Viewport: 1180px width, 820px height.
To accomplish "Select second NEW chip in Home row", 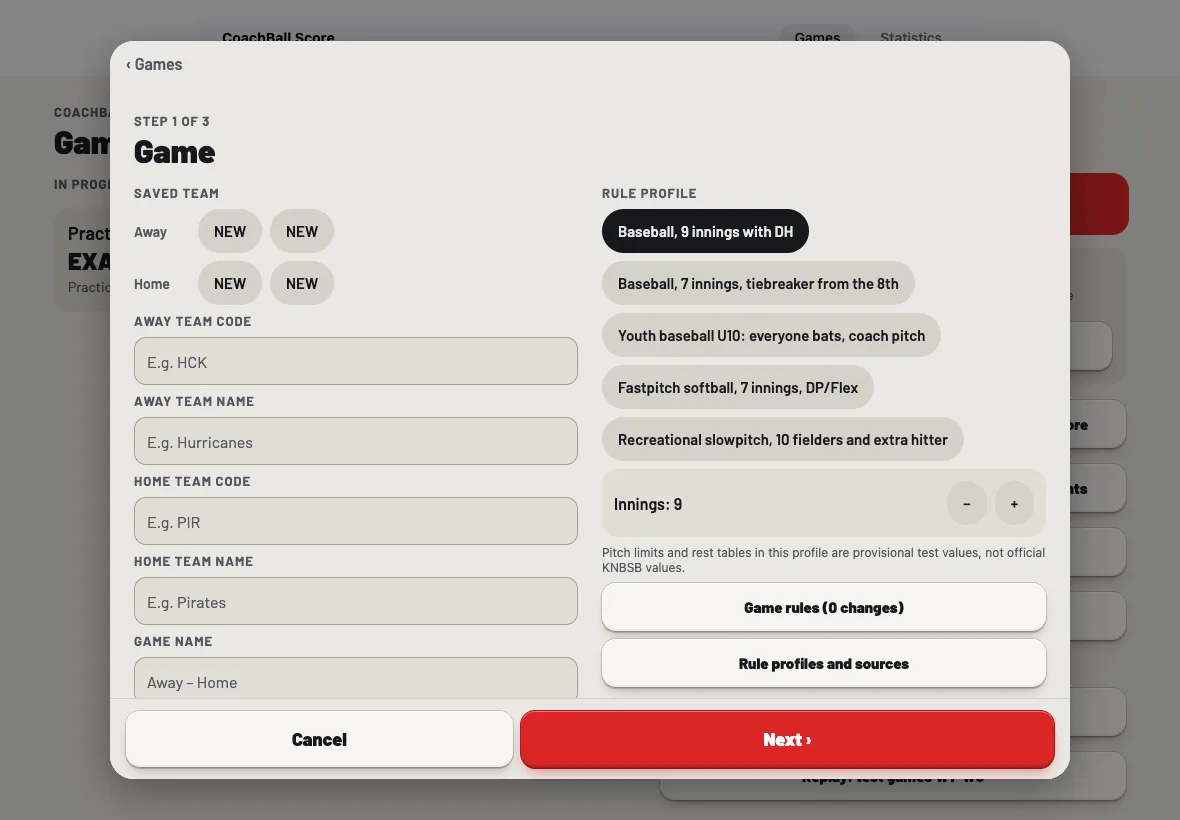I will 302,284.
